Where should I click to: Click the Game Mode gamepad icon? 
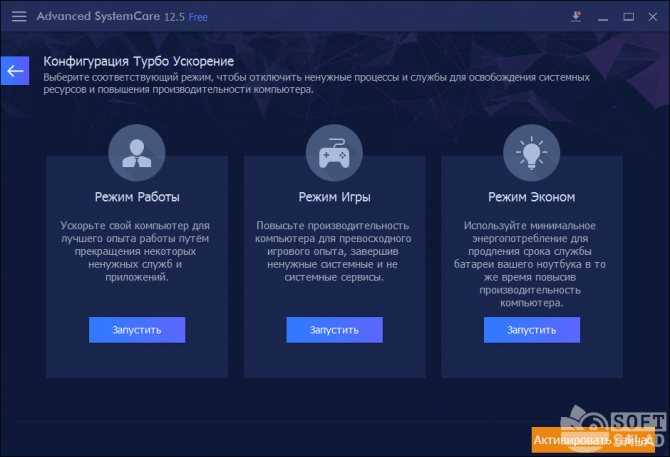pyautogui.click(x=334, y=152)
